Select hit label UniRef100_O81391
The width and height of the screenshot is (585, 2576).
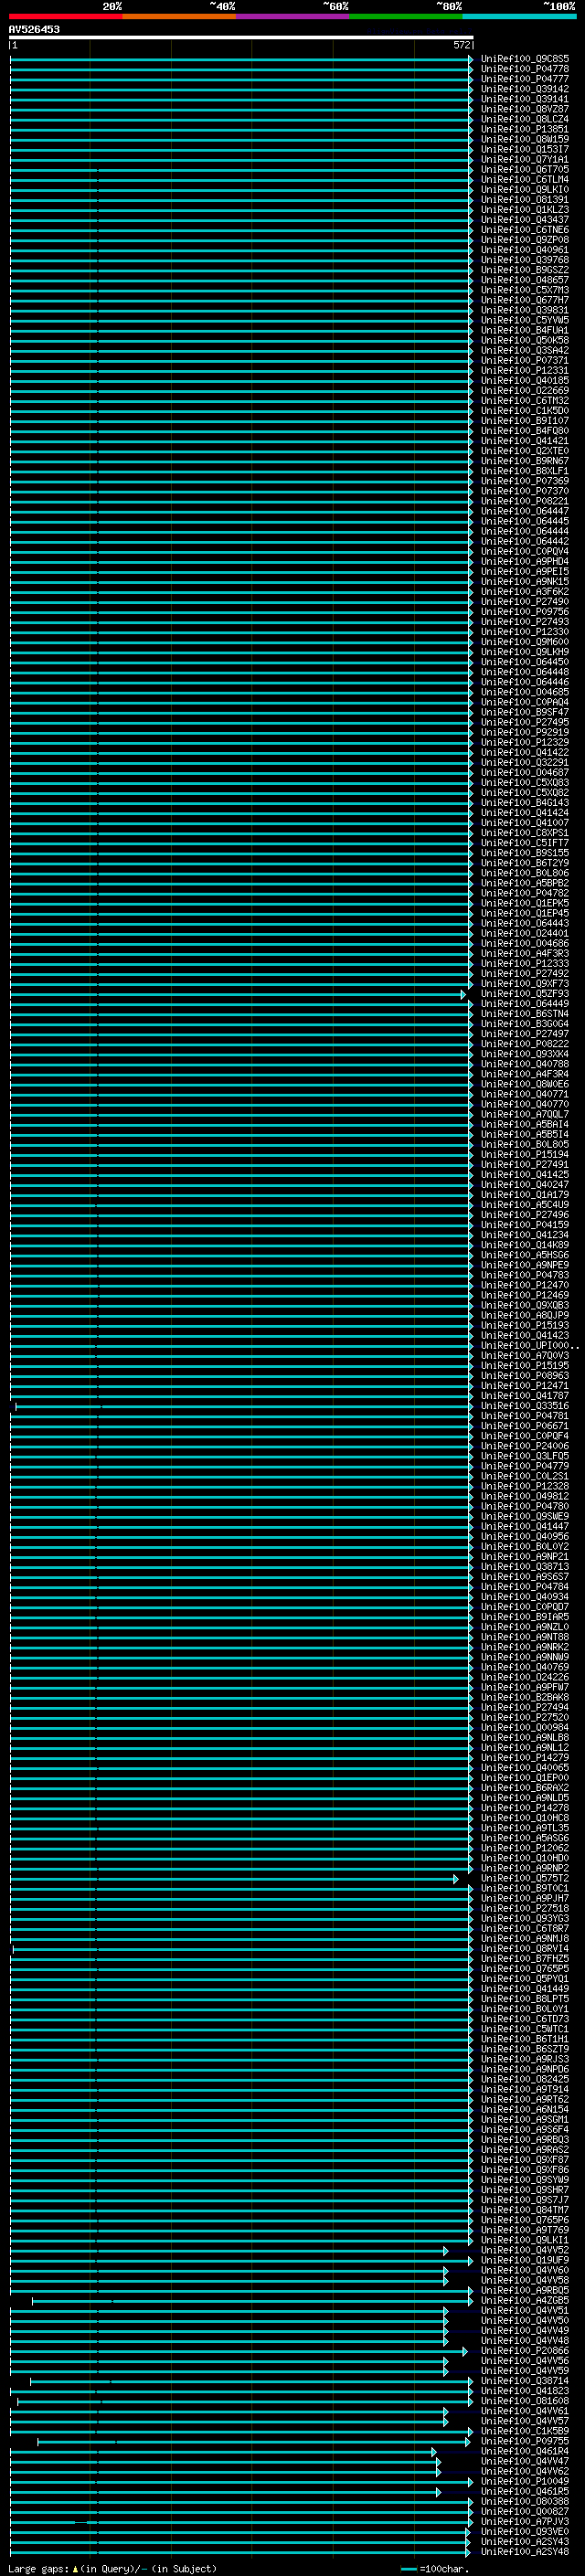point(525,199)
